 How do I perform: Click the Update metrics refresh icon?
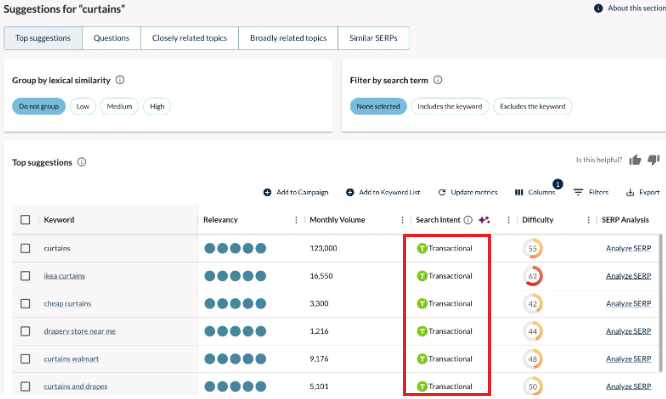[442, 192]
